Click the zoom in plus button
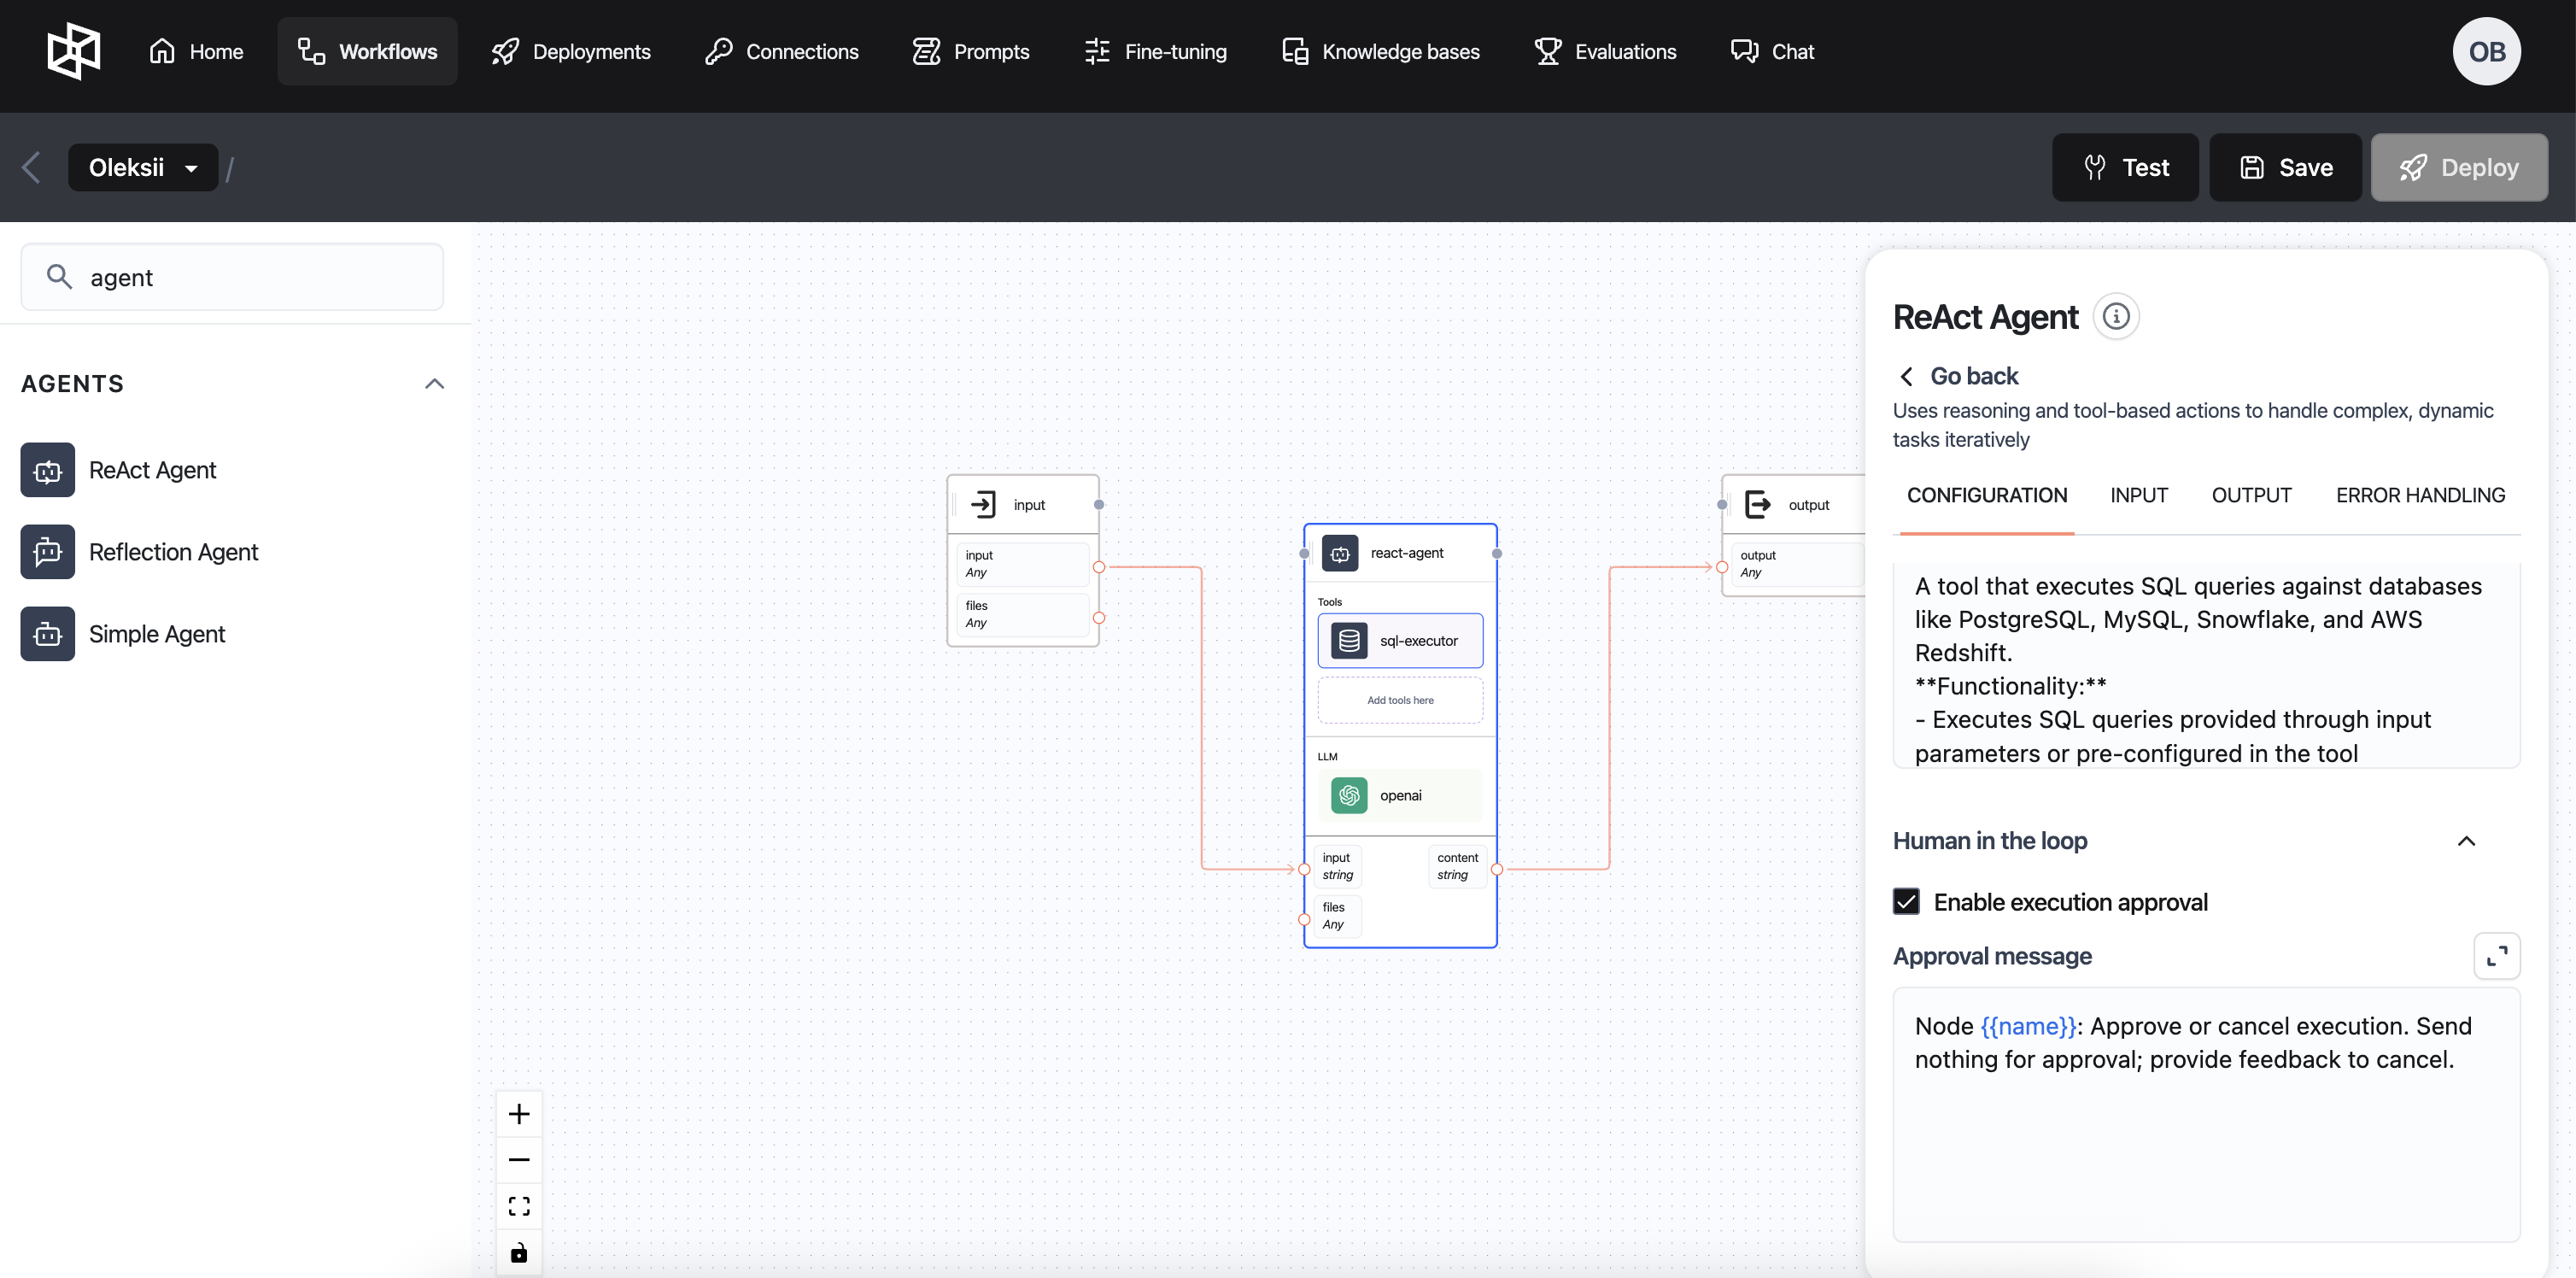2576x1278 pixels. tap(518, 1113)
